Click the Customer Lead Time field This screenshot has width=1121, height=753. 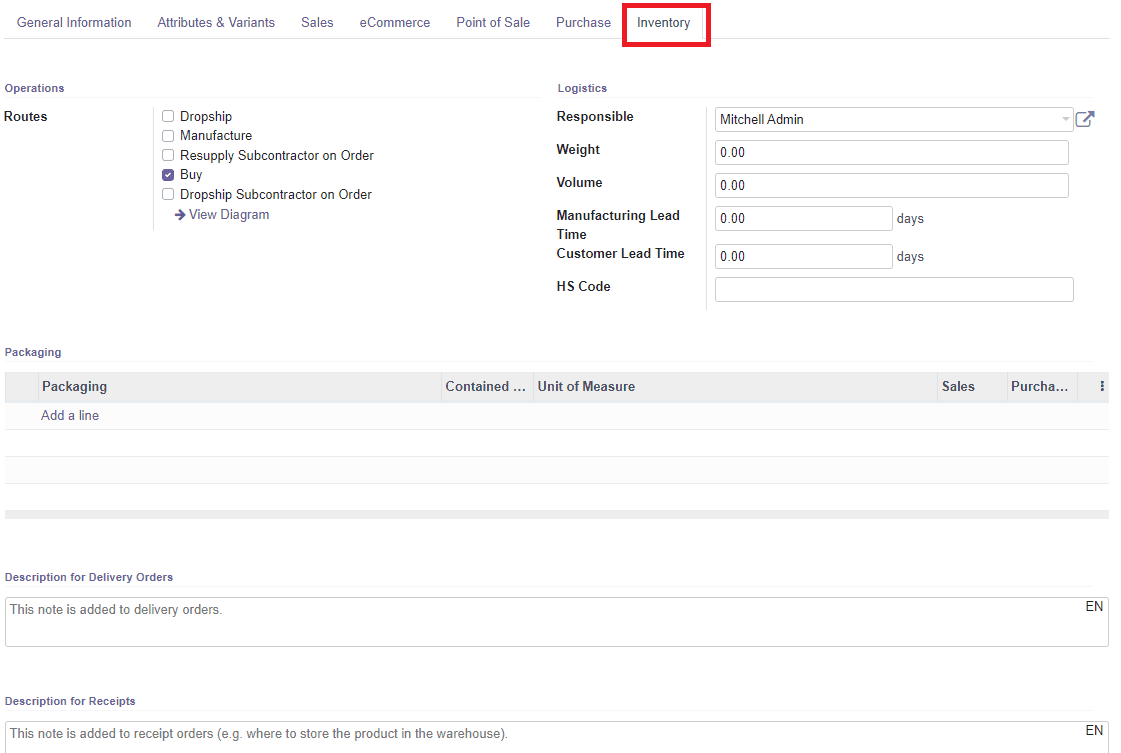point(803,256)
